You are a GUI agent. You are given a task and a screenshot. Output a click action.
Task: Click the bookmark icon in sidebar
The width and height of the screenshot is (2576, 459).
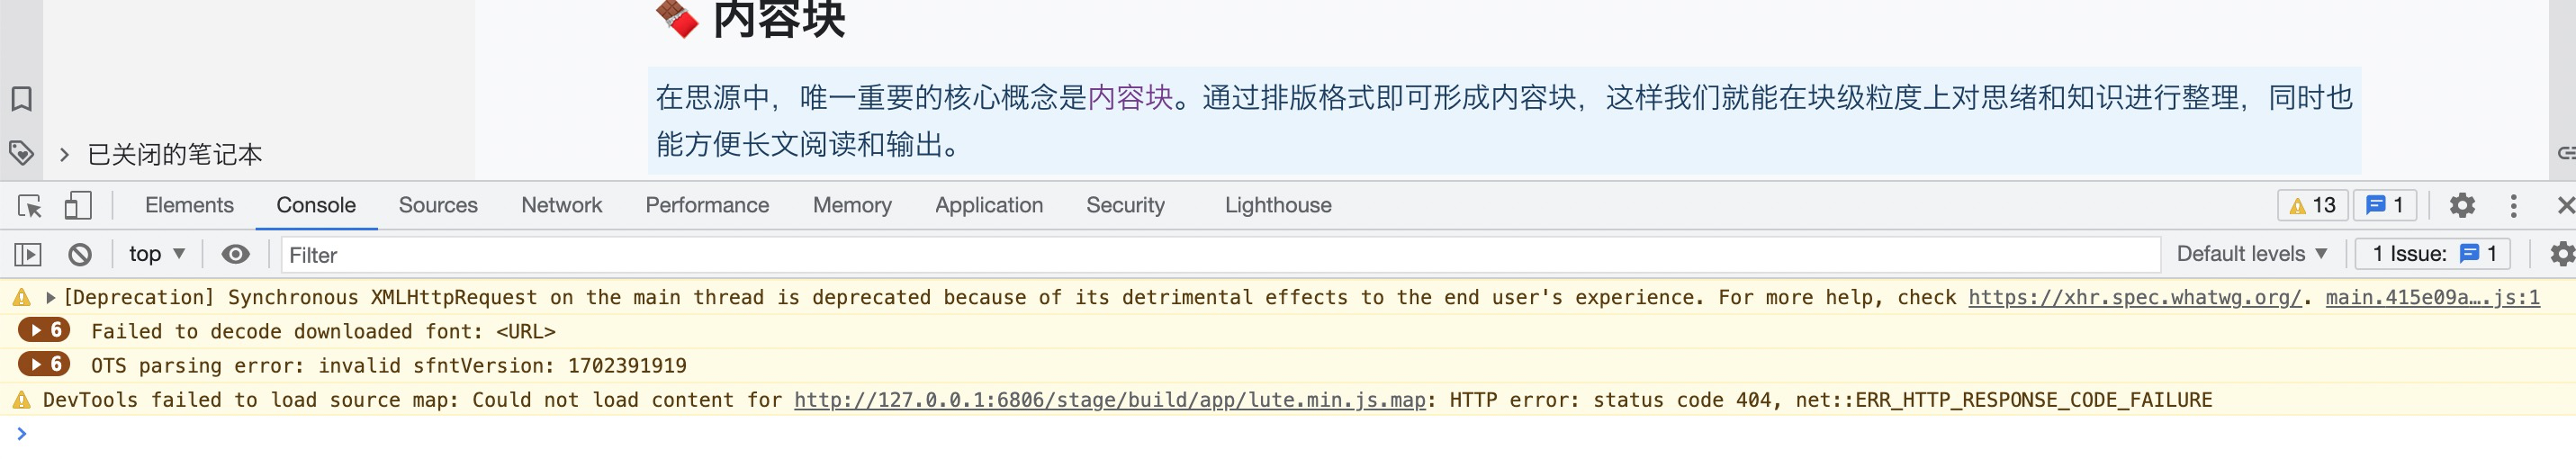click(21, 99)
